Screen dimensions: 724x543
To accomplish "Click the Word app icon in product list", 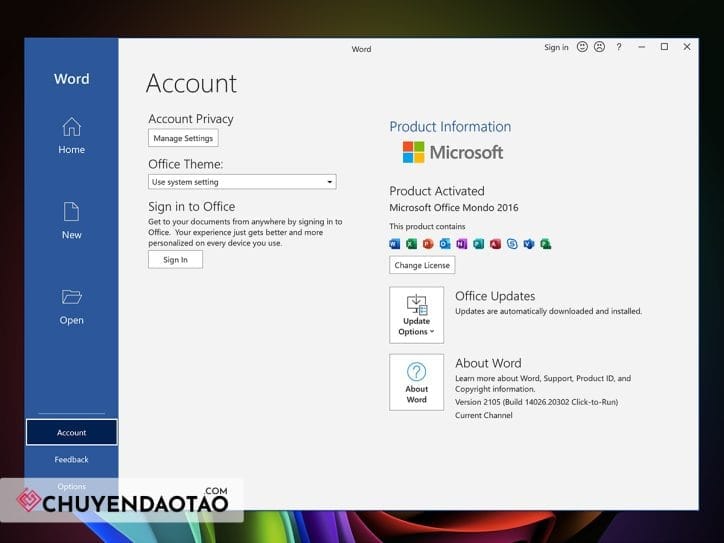I will tap(395, 243).
